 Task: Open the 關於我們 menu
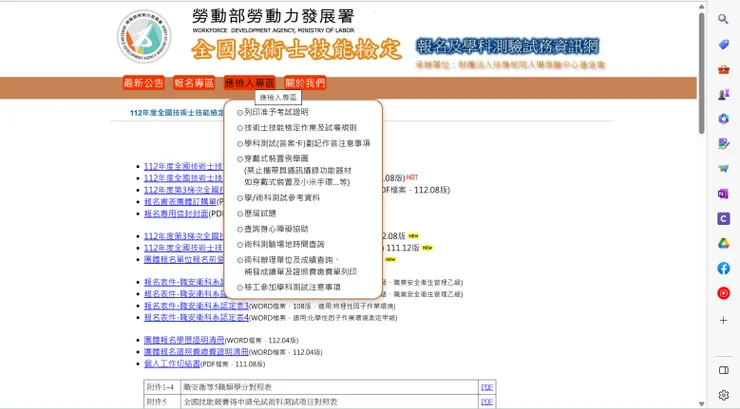(305, 83)
